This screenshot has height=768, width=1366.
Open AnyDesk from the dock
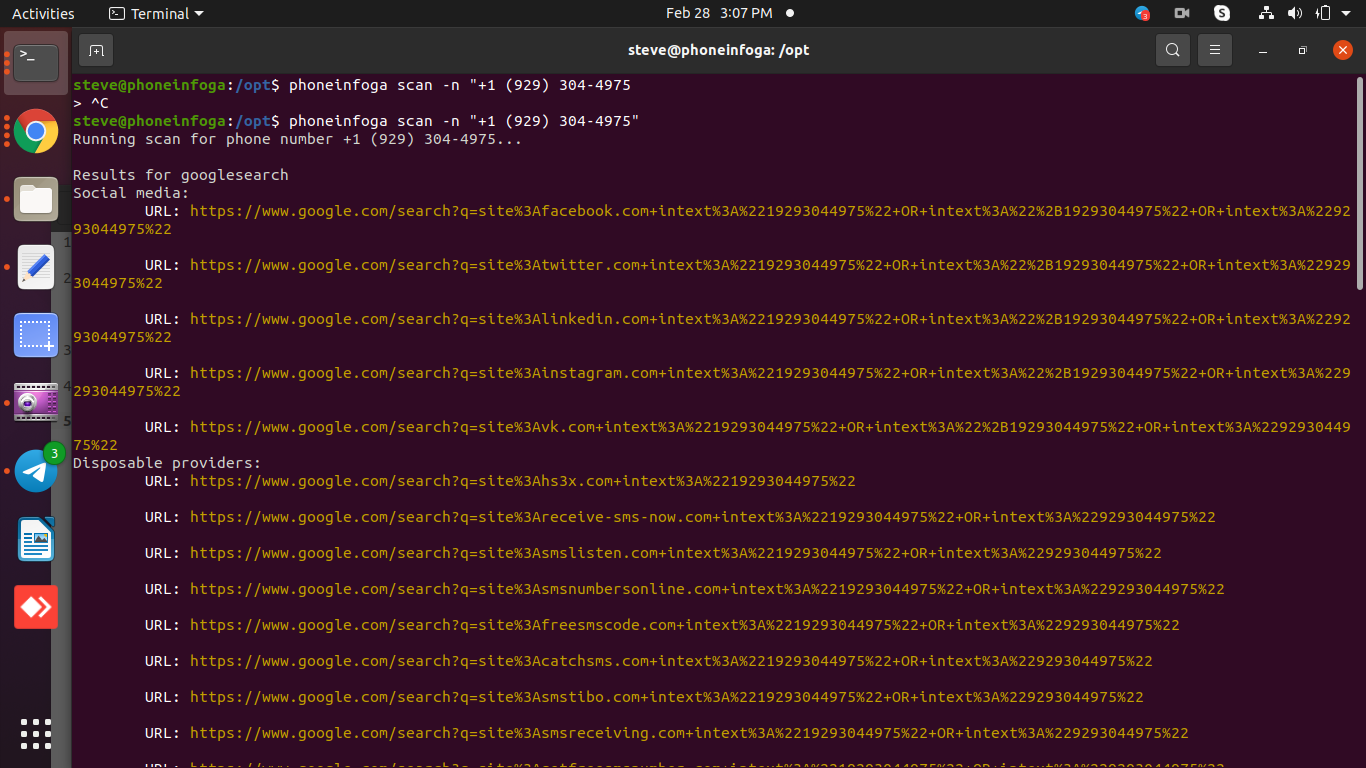pos(36,607)
